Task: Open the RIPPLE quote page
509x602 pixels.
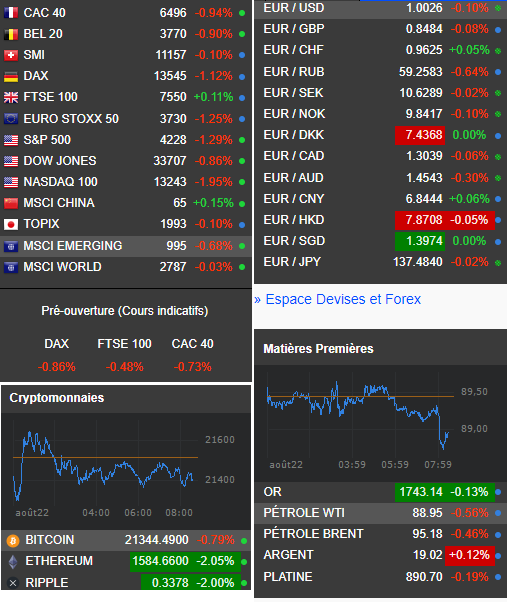Action: tap(47, 583)
